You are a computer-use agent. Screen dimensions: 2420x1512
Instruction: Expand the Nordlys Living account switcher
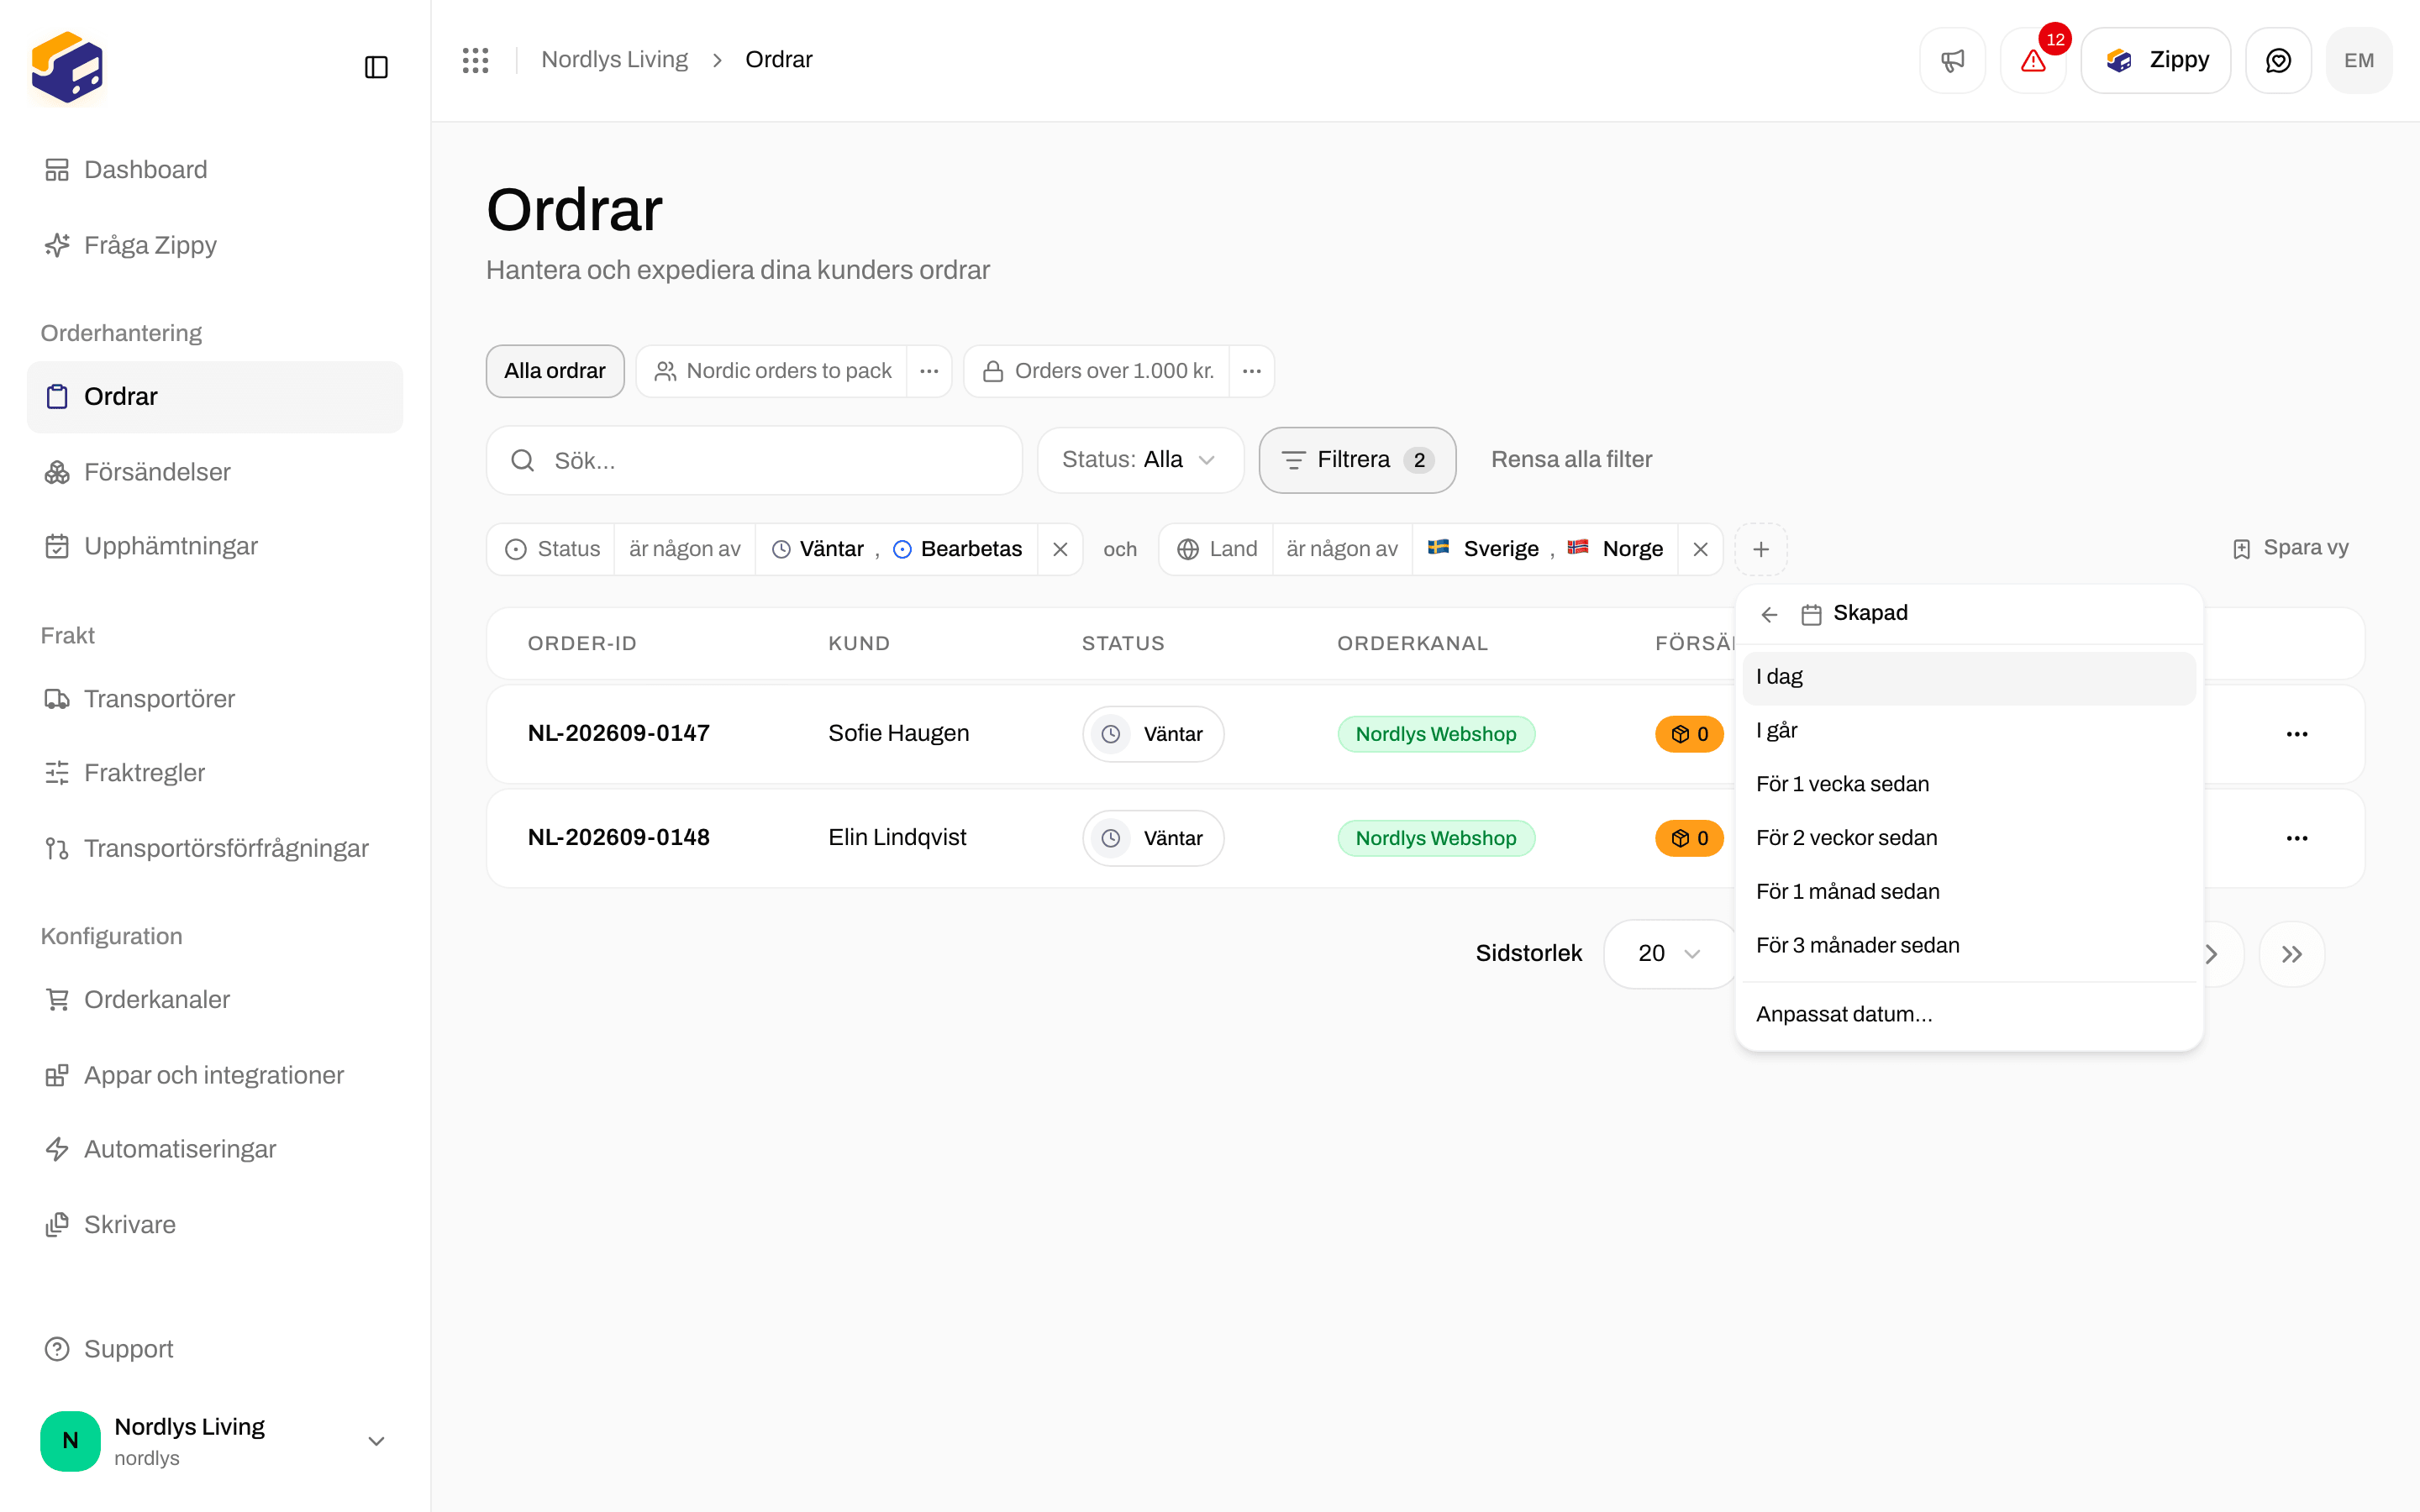click(214, 1441)
